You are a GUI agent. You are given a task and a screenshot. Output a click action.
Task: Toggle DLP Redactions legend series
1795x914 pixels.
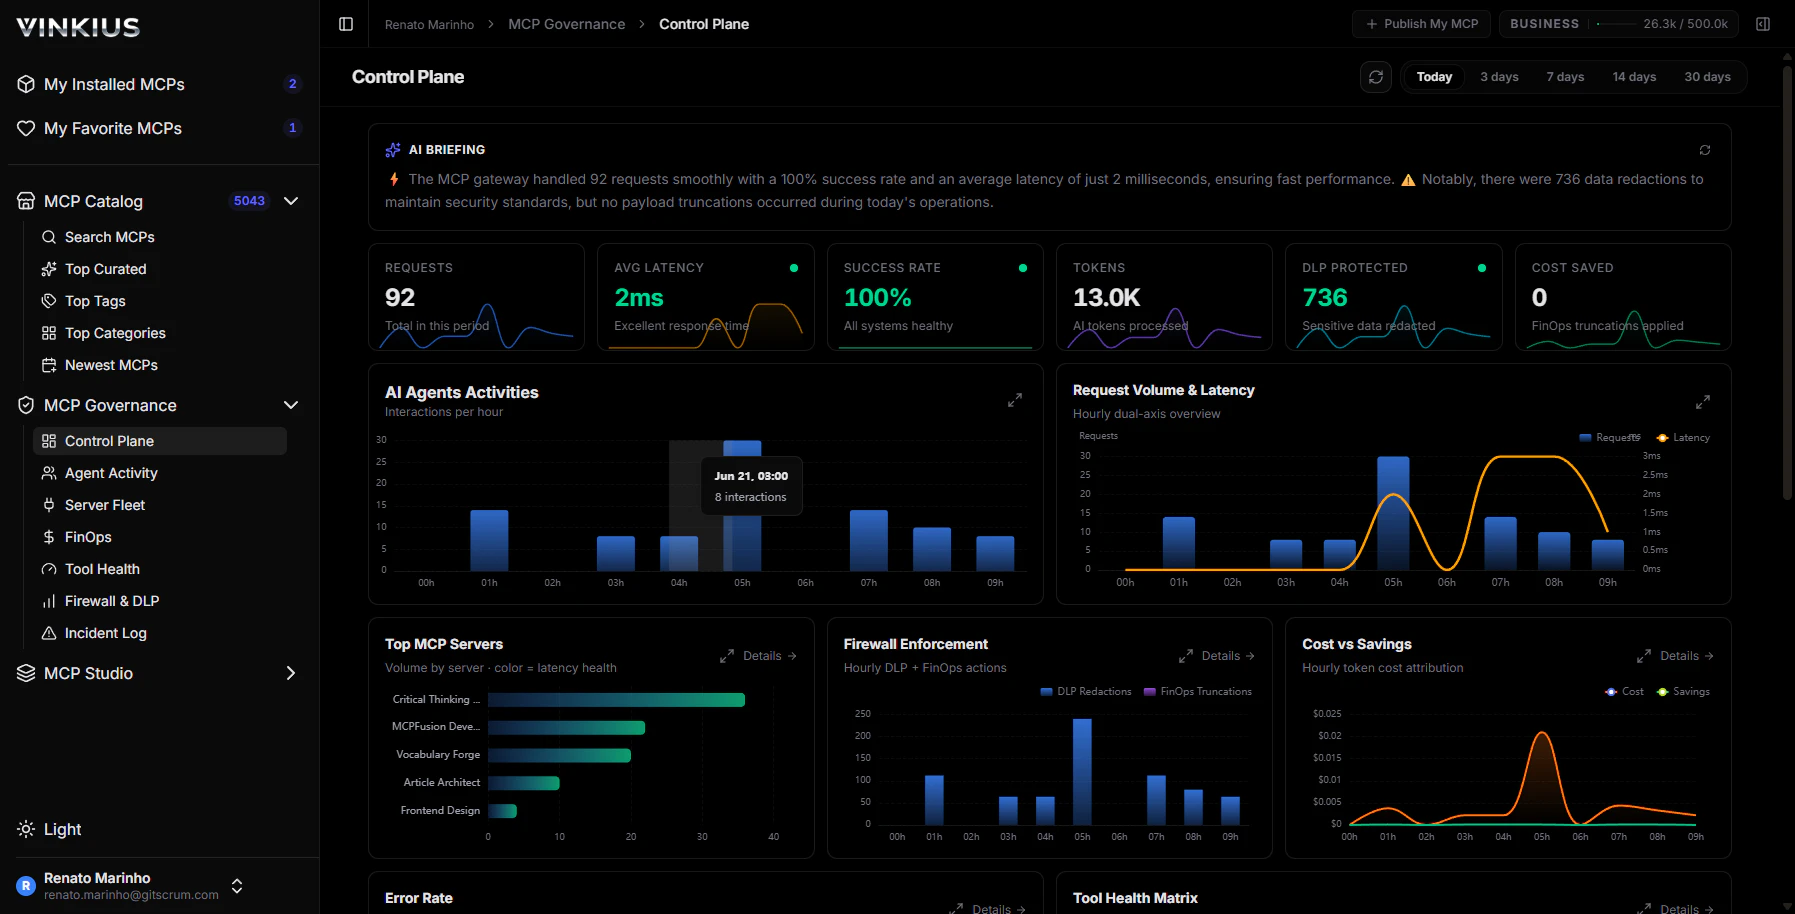tap(1086, 692)
